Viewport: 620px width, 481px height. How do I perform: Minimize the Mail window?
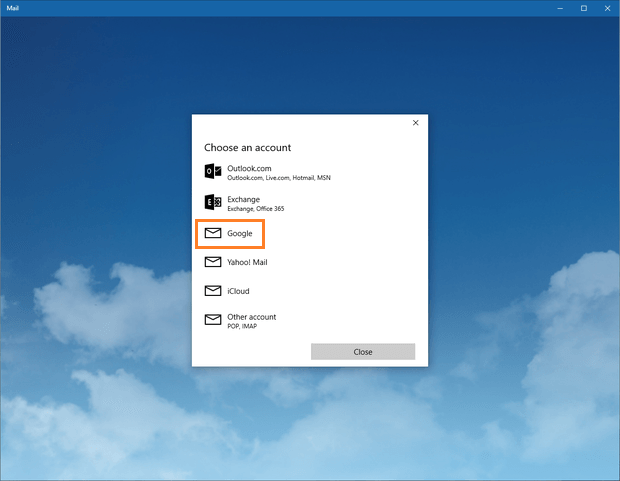point(560,8)
